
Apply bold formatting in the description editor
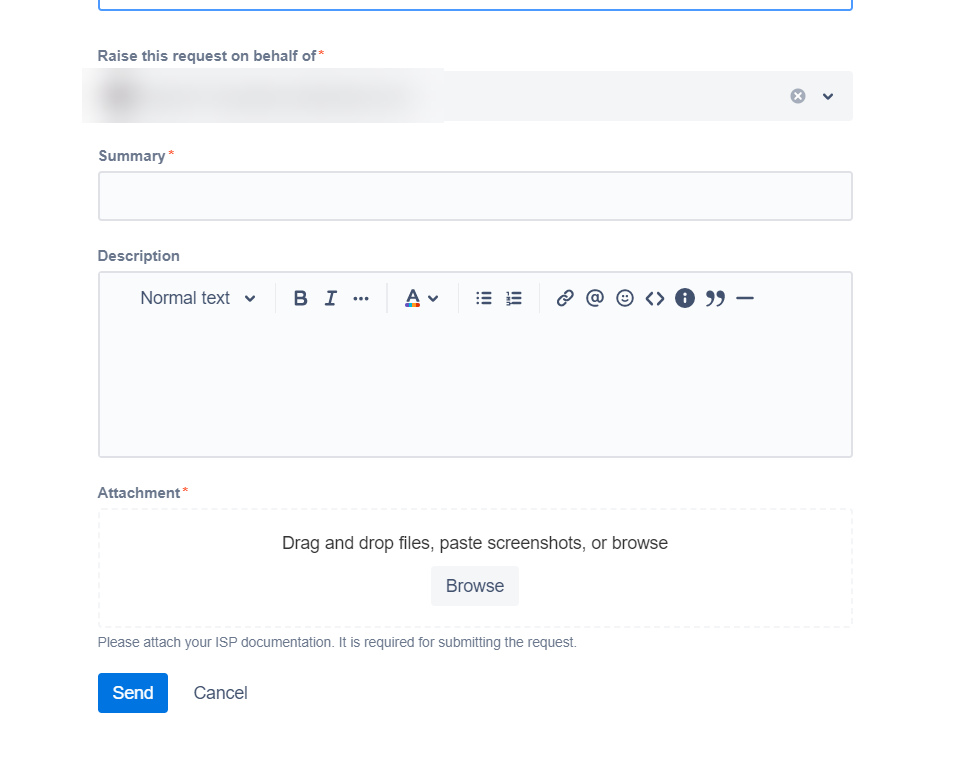(x=299, y=297)
